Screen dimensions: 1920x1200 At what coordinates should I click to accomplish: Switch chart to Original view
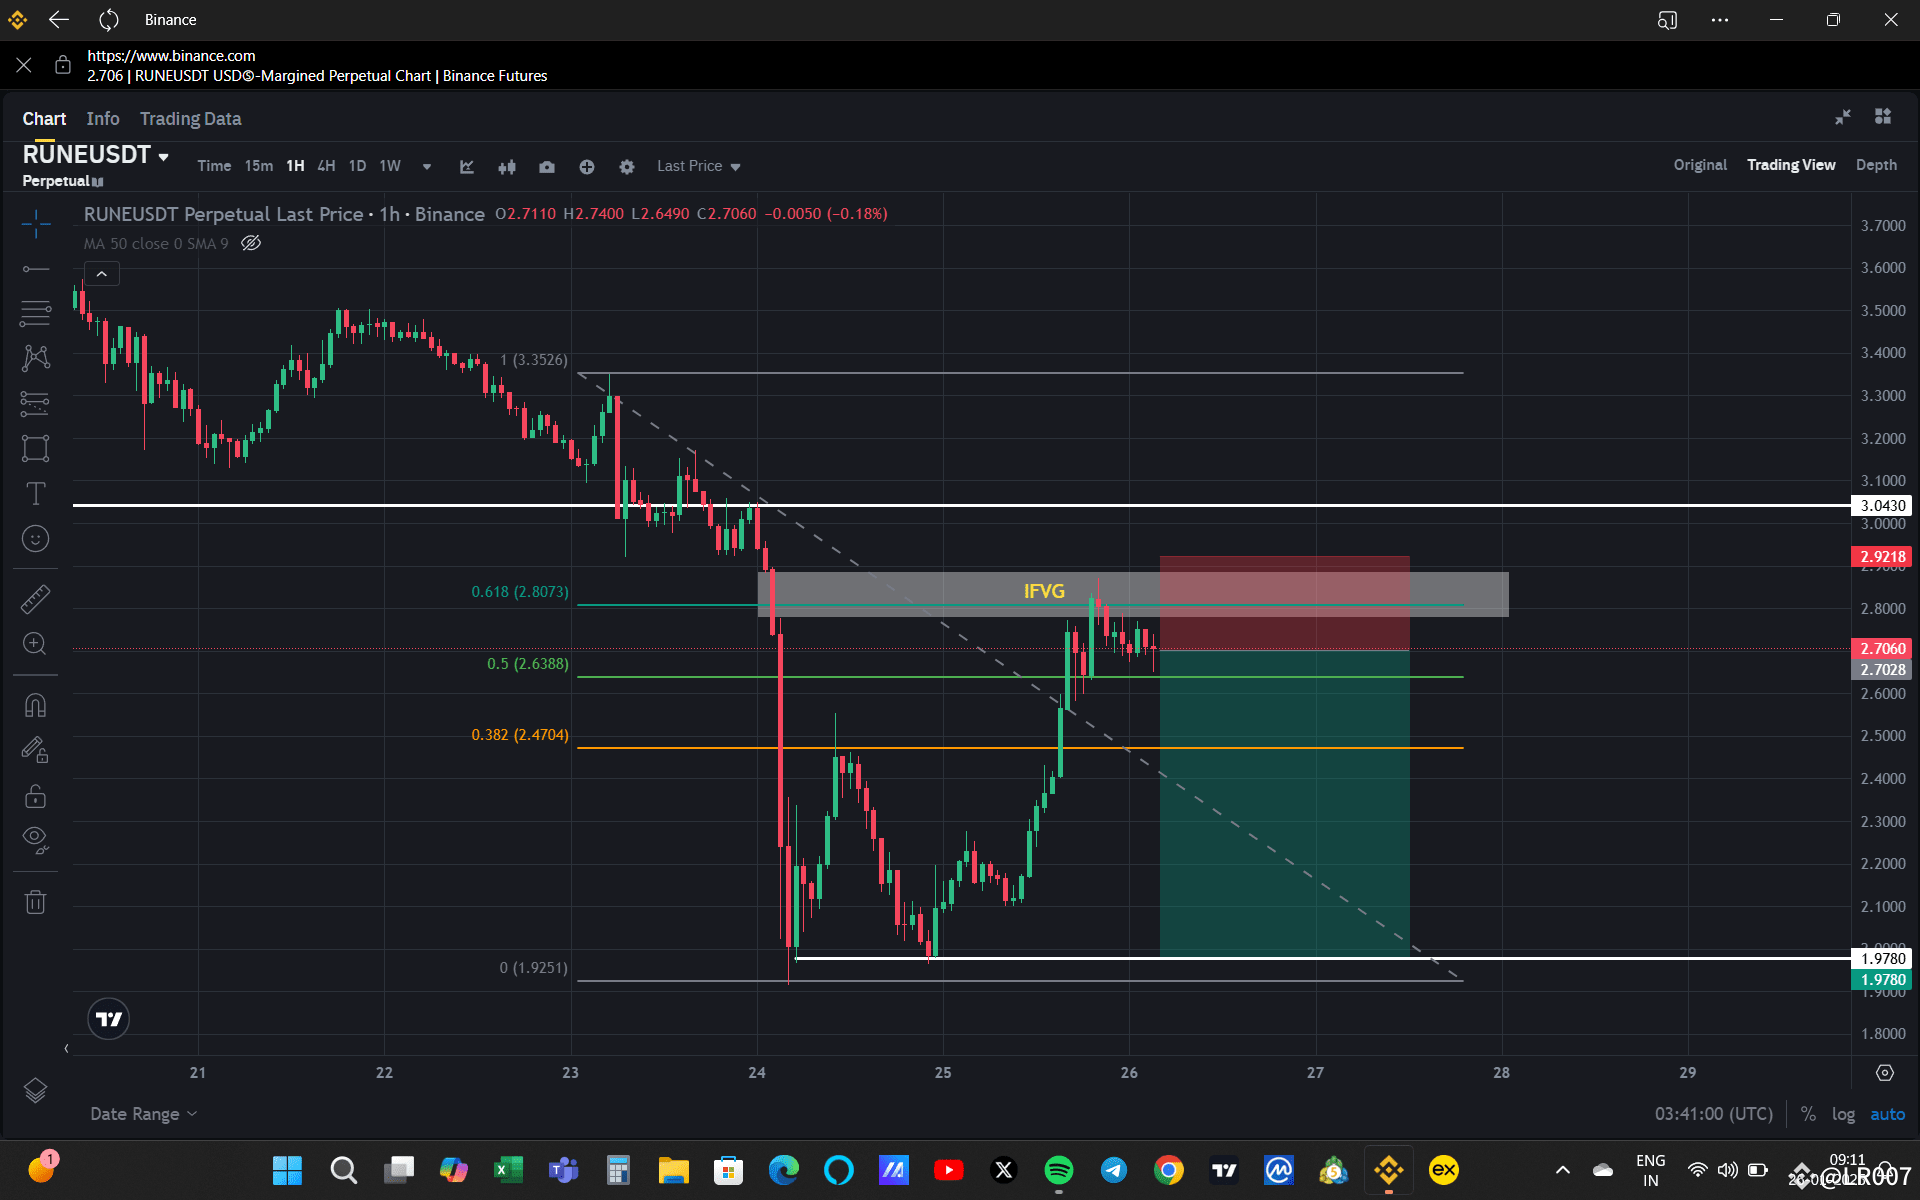[x=1700, y=165]
